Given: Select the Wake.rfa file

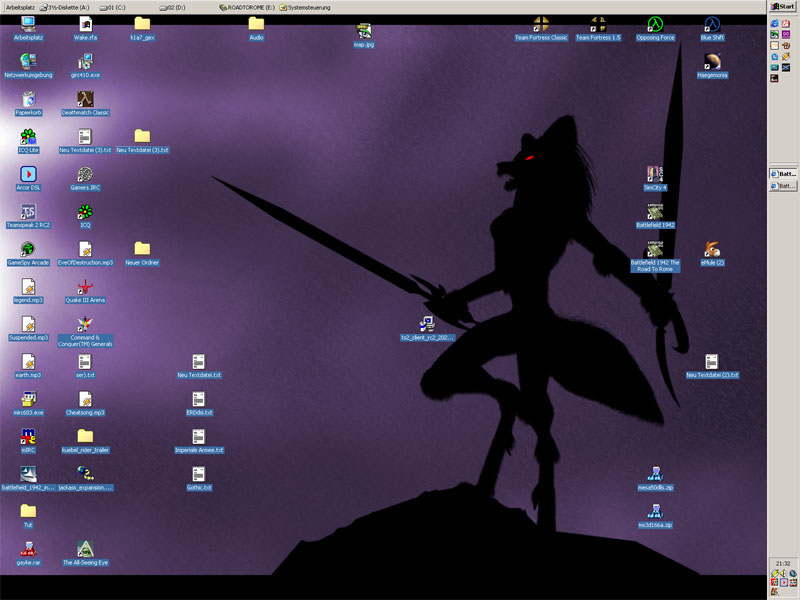Looking at the screenshot, I should click(85, 28).
